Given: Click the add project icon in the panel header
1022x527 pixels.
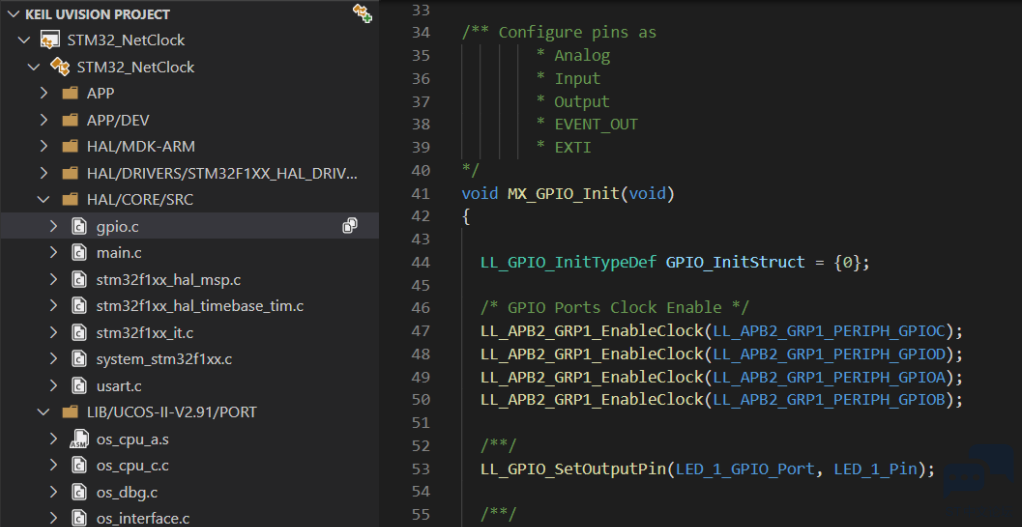Looking at the screenshot, I should [x=362, y=13].
